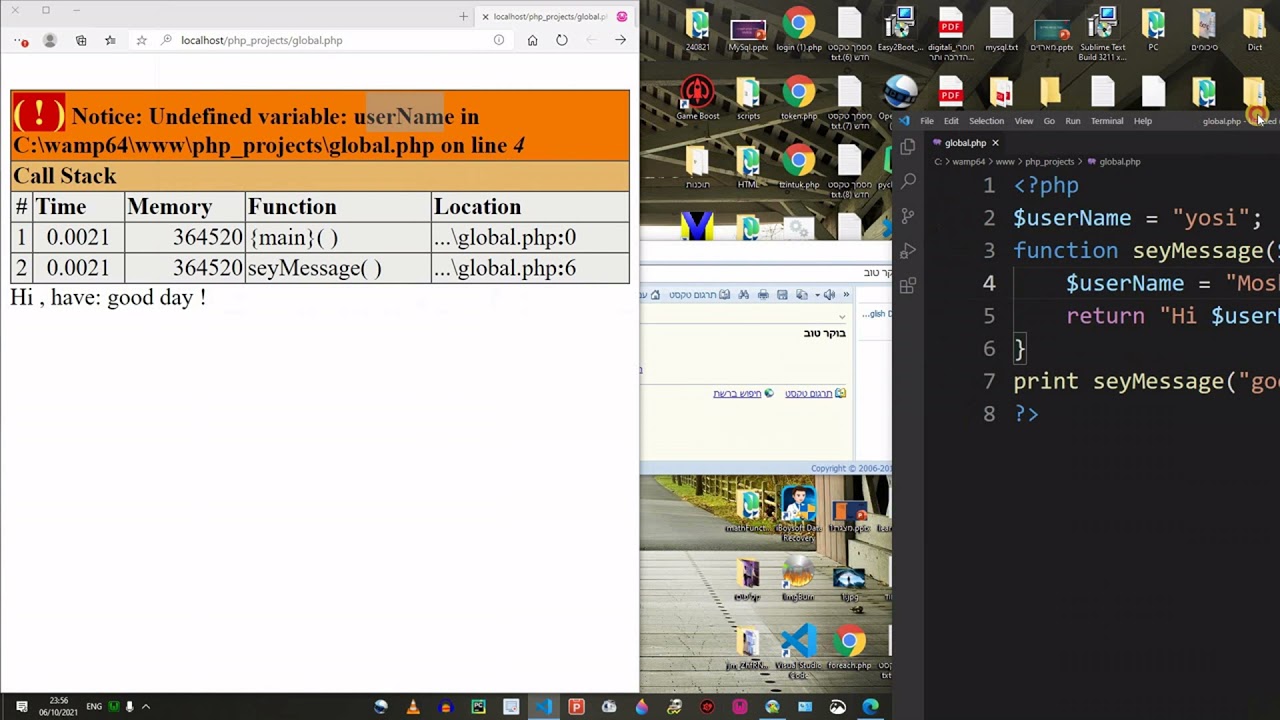The height and width of the screenshot is (720, 1280).
Task: Open new browser tab with plus button
Action: click(463, 16)
